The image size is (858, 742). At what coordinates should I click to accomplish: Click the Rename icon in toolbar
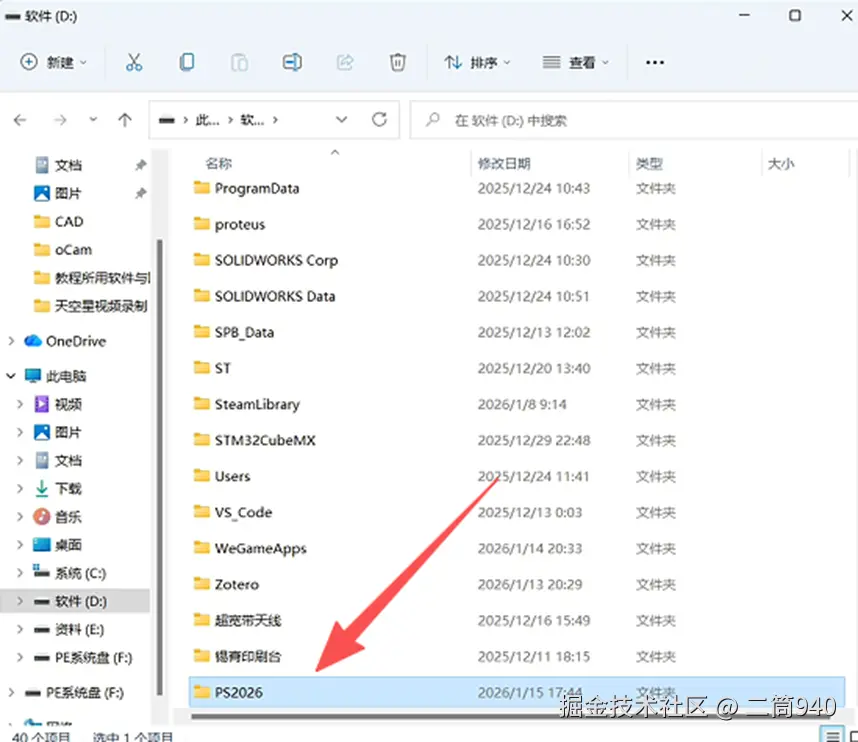292,62
